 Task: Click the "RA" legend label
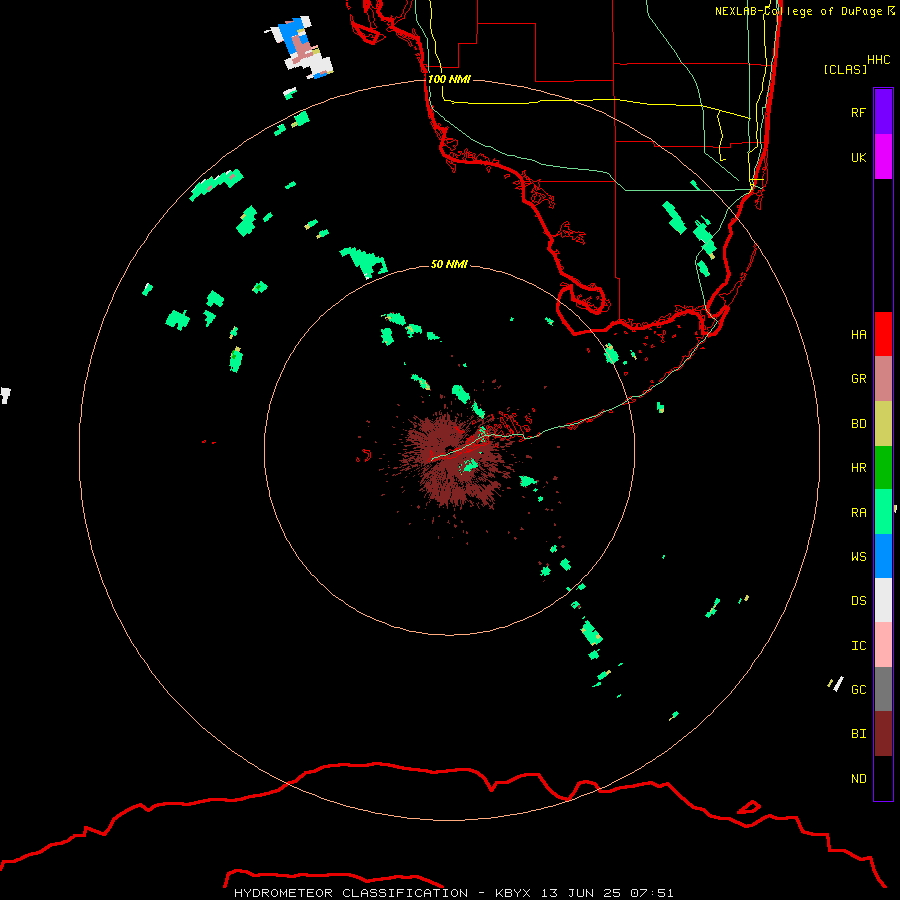click(x=858, y=512)
